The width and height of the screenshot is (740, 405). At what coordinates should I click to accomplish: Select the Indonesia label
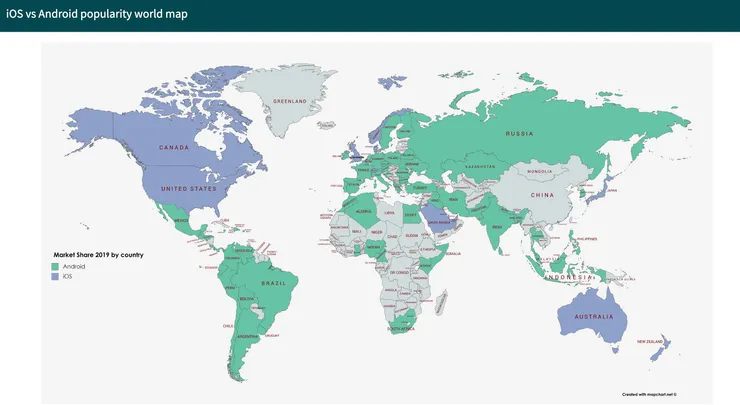coord(569,277)
